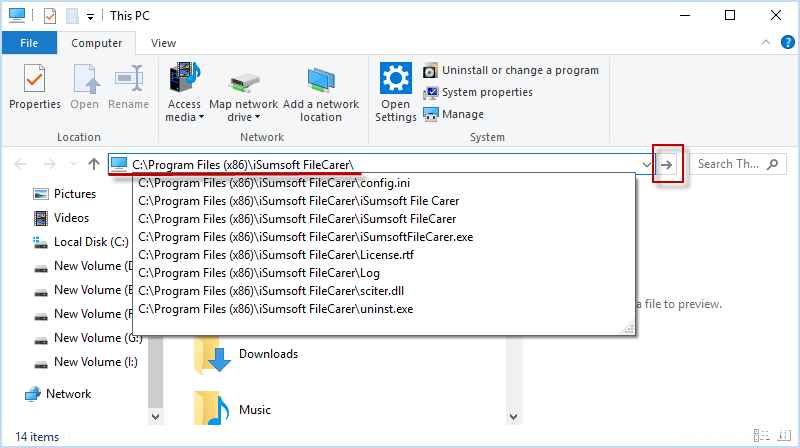The height and width of the screenshot is (448, 800).
Task: Click in the Search This PC box
Action: tap(737, 164)
